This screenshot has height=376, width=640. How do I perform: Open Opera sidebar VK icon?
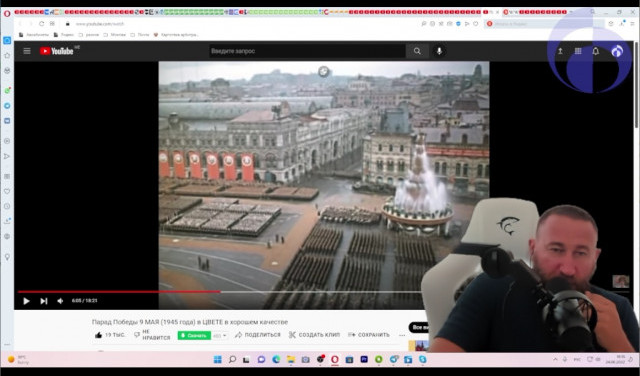7,121
